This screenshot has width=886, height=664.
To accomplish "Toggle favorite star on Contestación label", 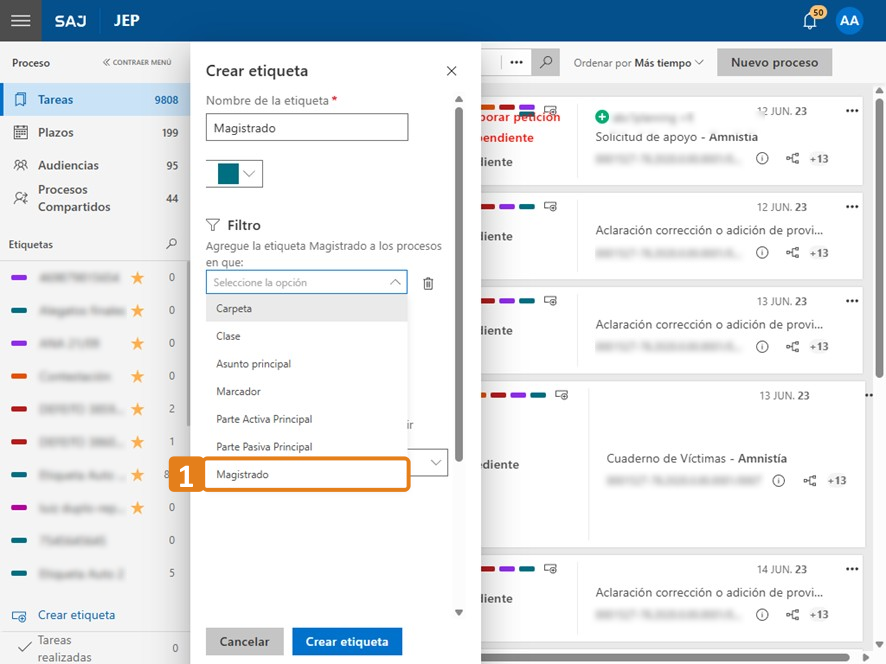I will tap(137, 376).
